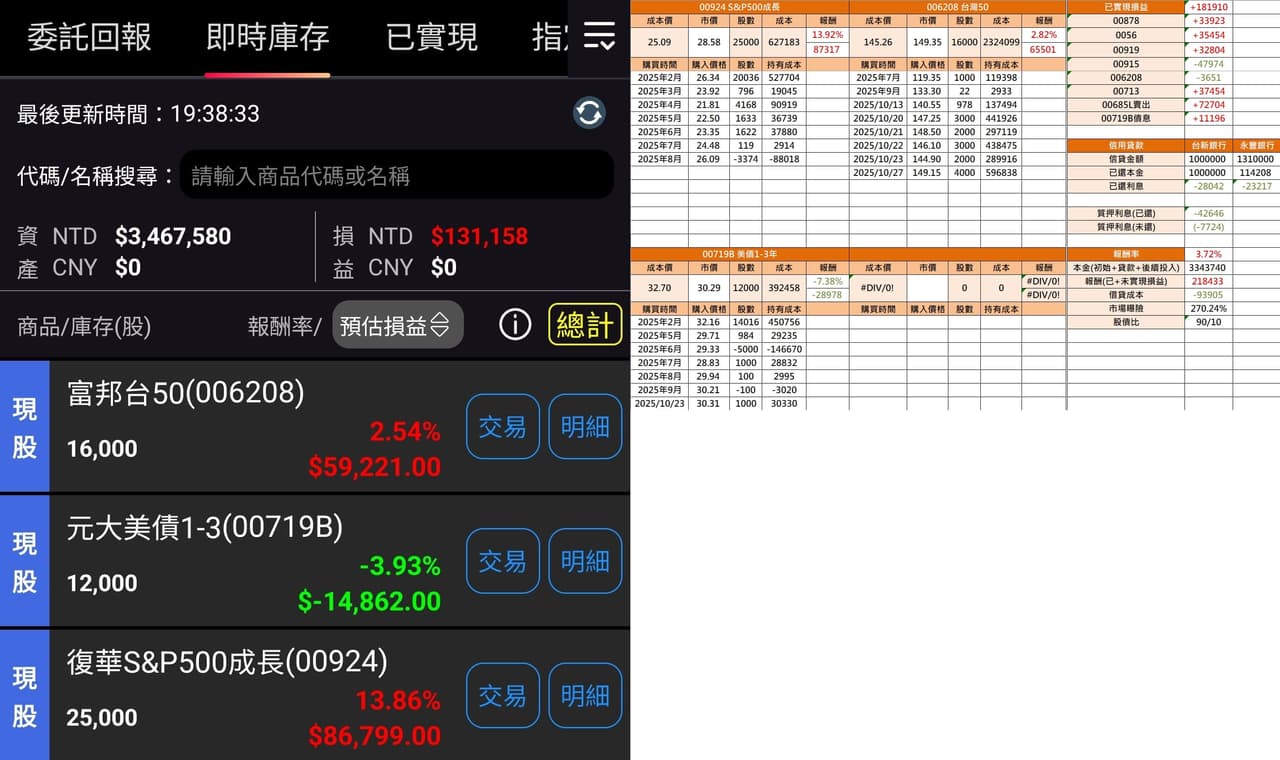Click the -42646 pledge interest cell
The width and height of the screenshot is (1280, 760).
(1209, 213)
